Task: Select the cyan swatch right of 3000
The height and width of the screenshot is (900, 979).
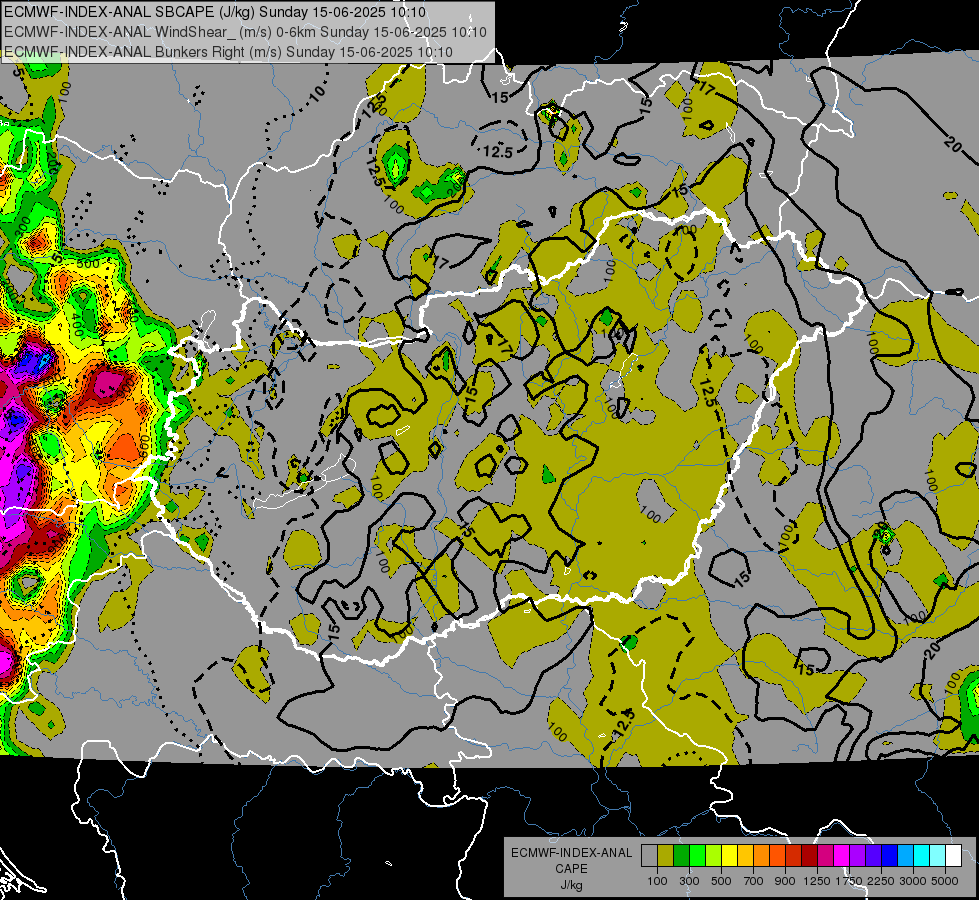Action: tap(922, 856)
